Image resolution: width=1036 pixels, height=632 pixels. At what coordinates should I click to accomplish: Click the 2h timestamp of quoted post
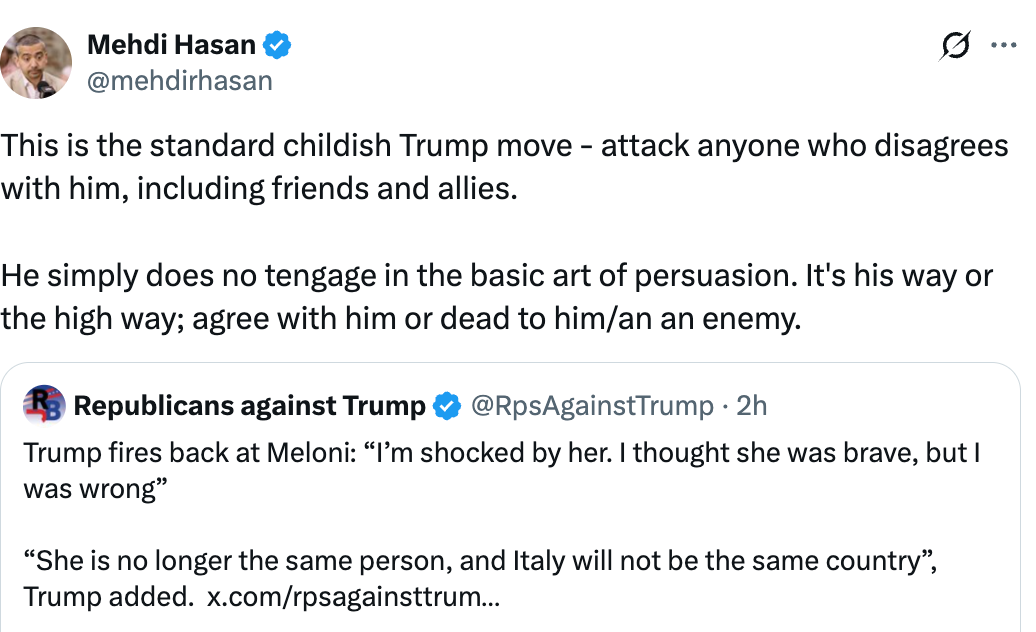751,405
